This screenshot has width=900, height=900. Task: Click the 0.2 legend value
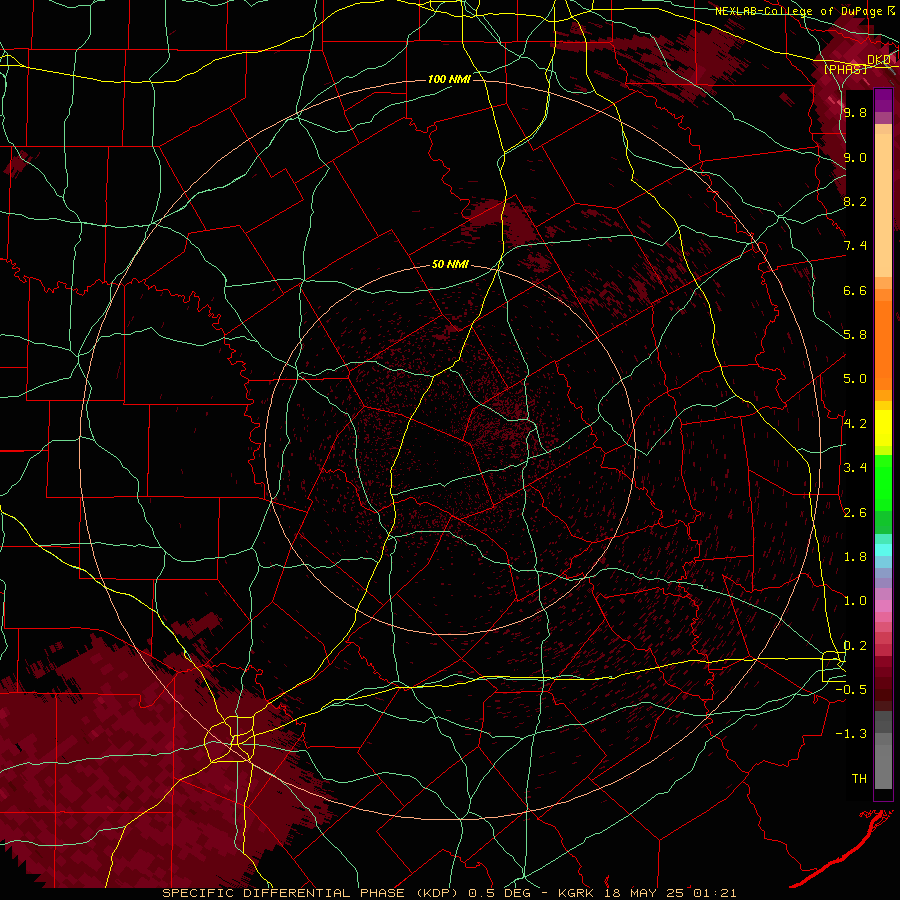click(x=855, y=646)
